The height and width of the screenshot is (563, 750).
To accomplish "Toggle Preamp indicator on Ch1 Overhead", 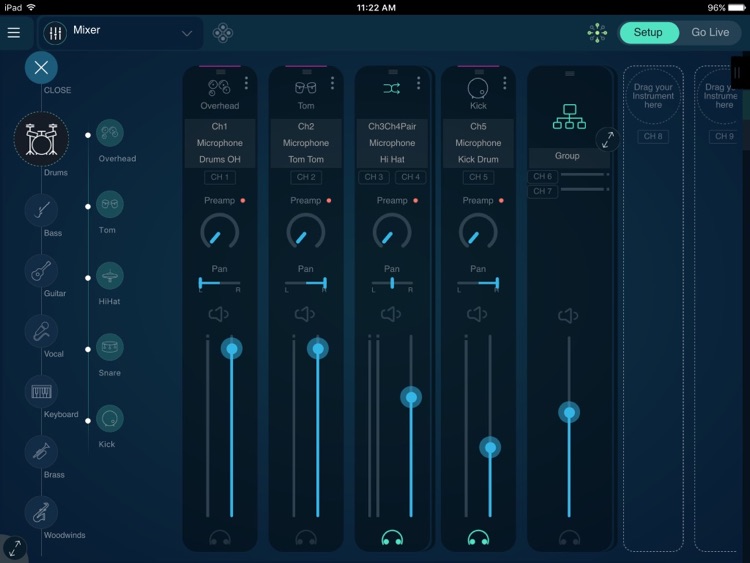I will coord(243,200).
